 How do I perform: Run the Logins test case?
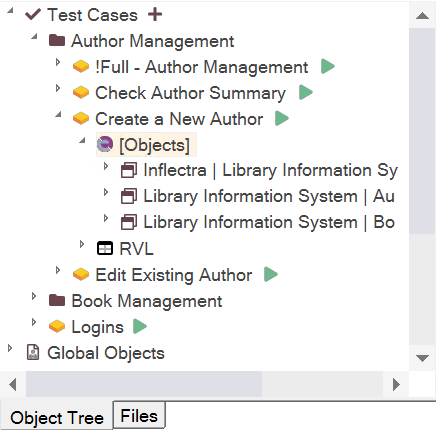[140, 326]
